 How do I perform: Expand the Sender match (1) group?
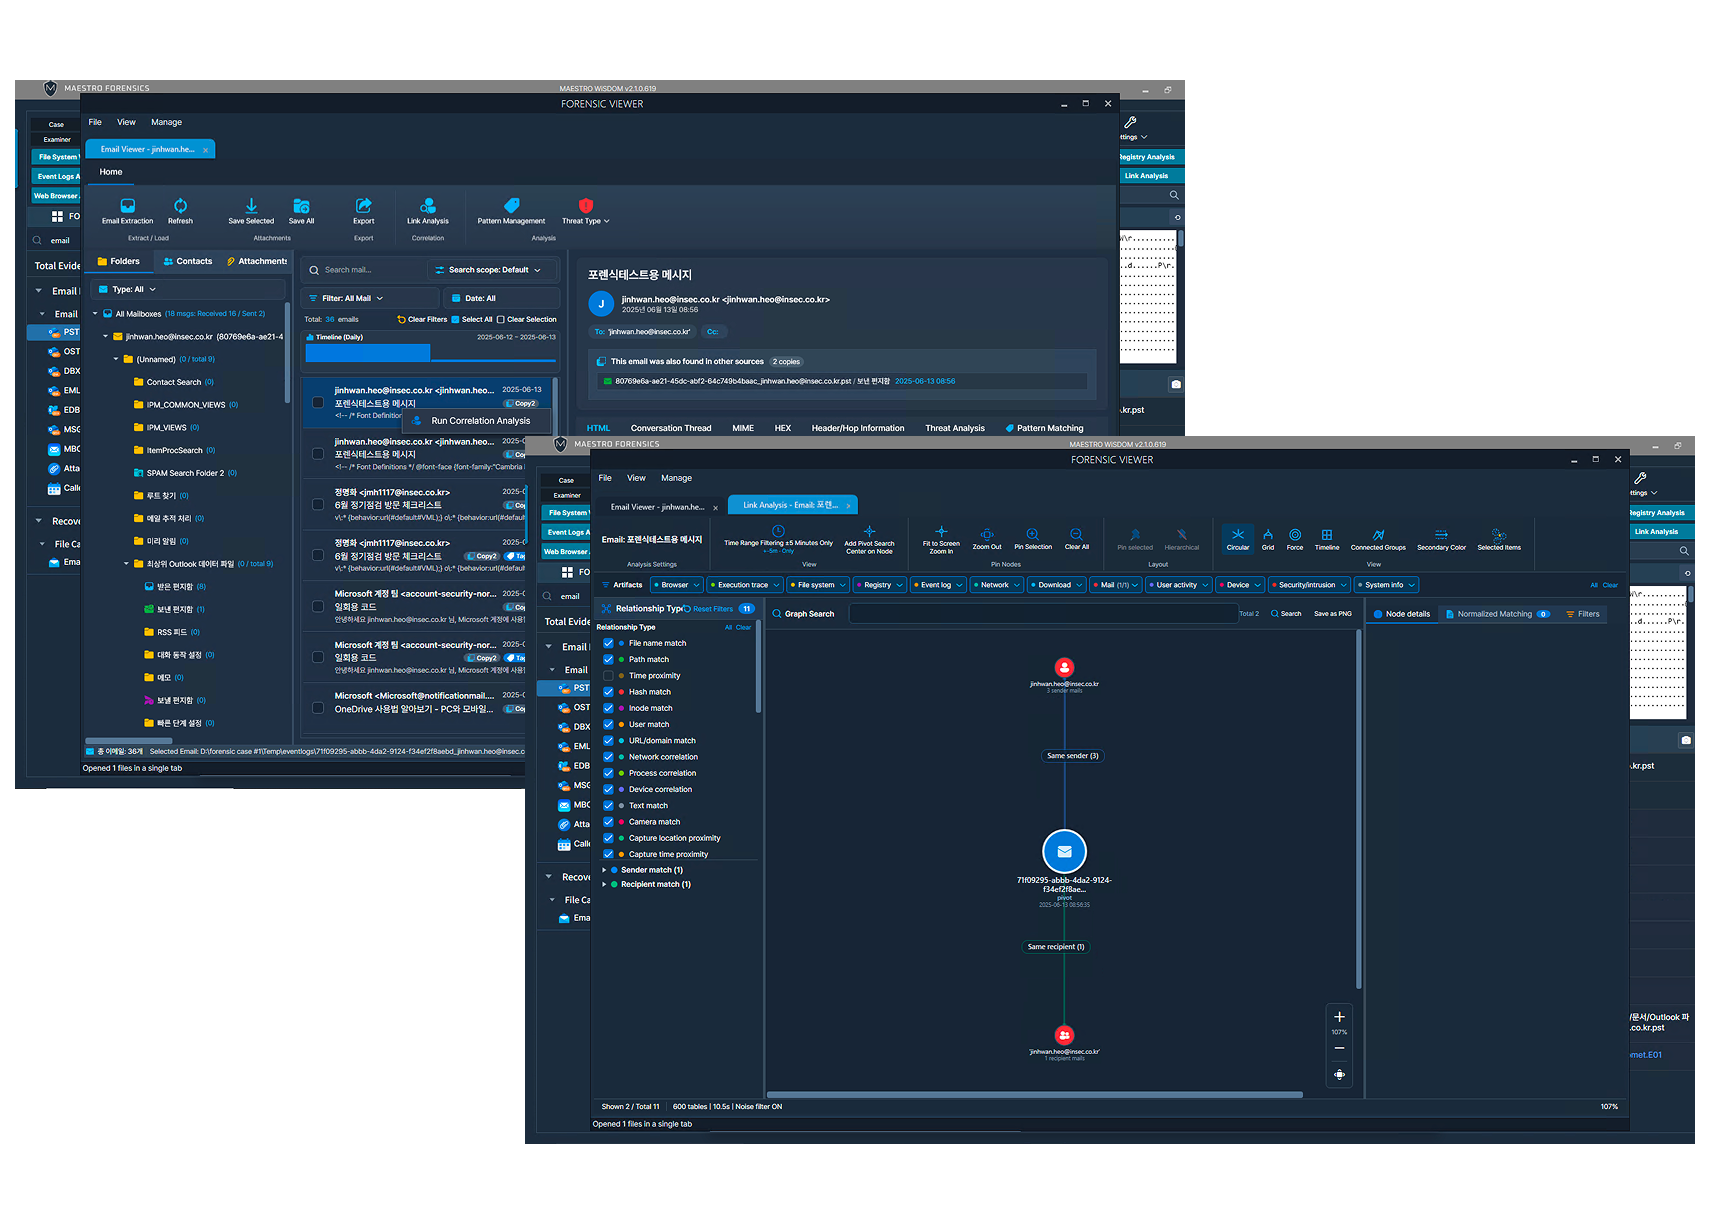pyautogui.click(x=604, y=870)
